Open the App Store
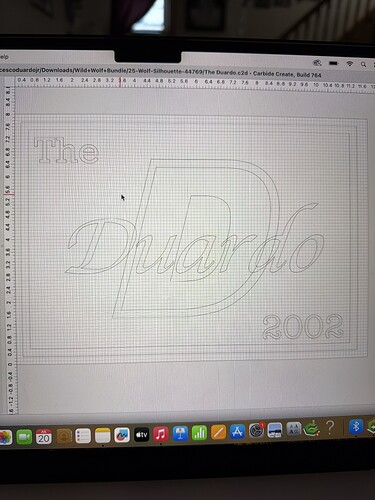 [237, 431]
